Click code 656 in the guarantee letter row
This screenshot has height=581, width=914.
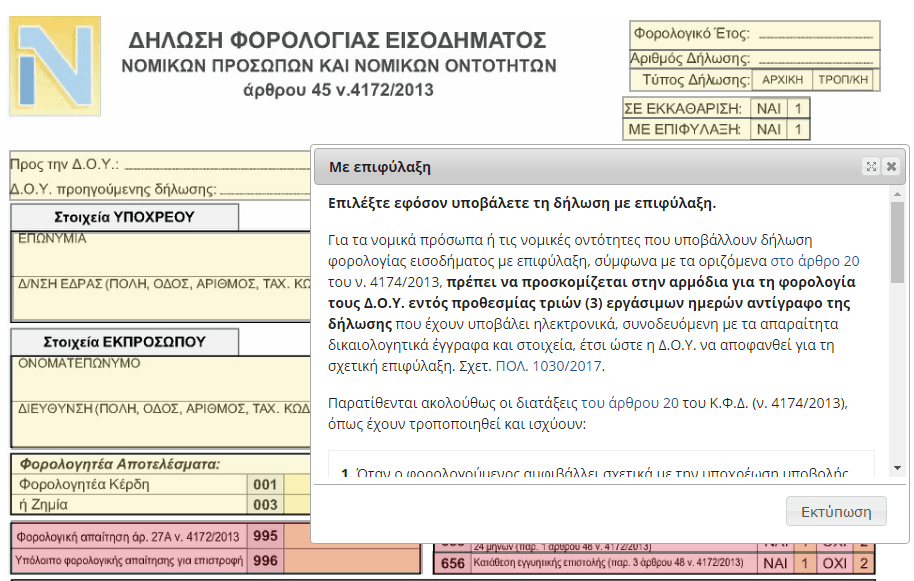click(452, 564)
